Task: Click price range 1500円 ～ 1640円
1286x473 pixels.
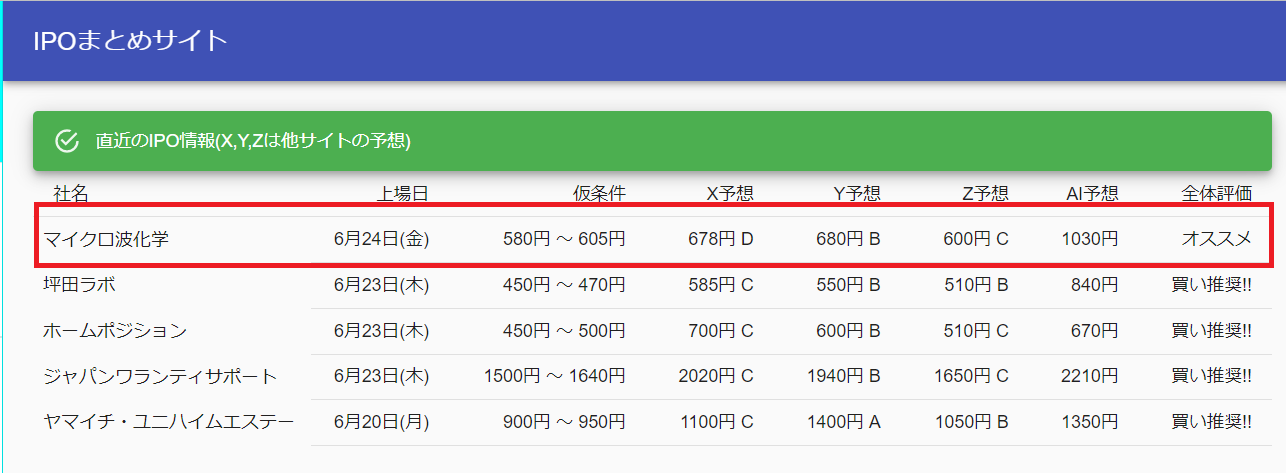Action: [x=555, y=376]
